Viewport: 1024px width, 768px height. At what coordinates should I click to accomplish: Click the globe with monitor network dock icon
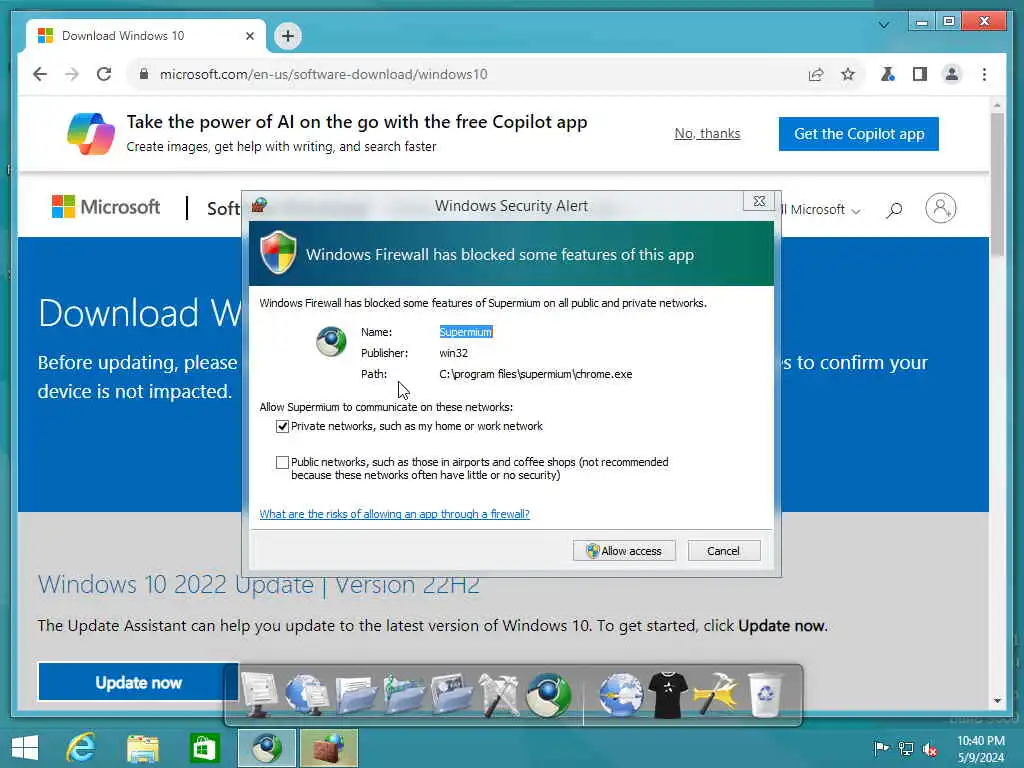tap(306, 695)
